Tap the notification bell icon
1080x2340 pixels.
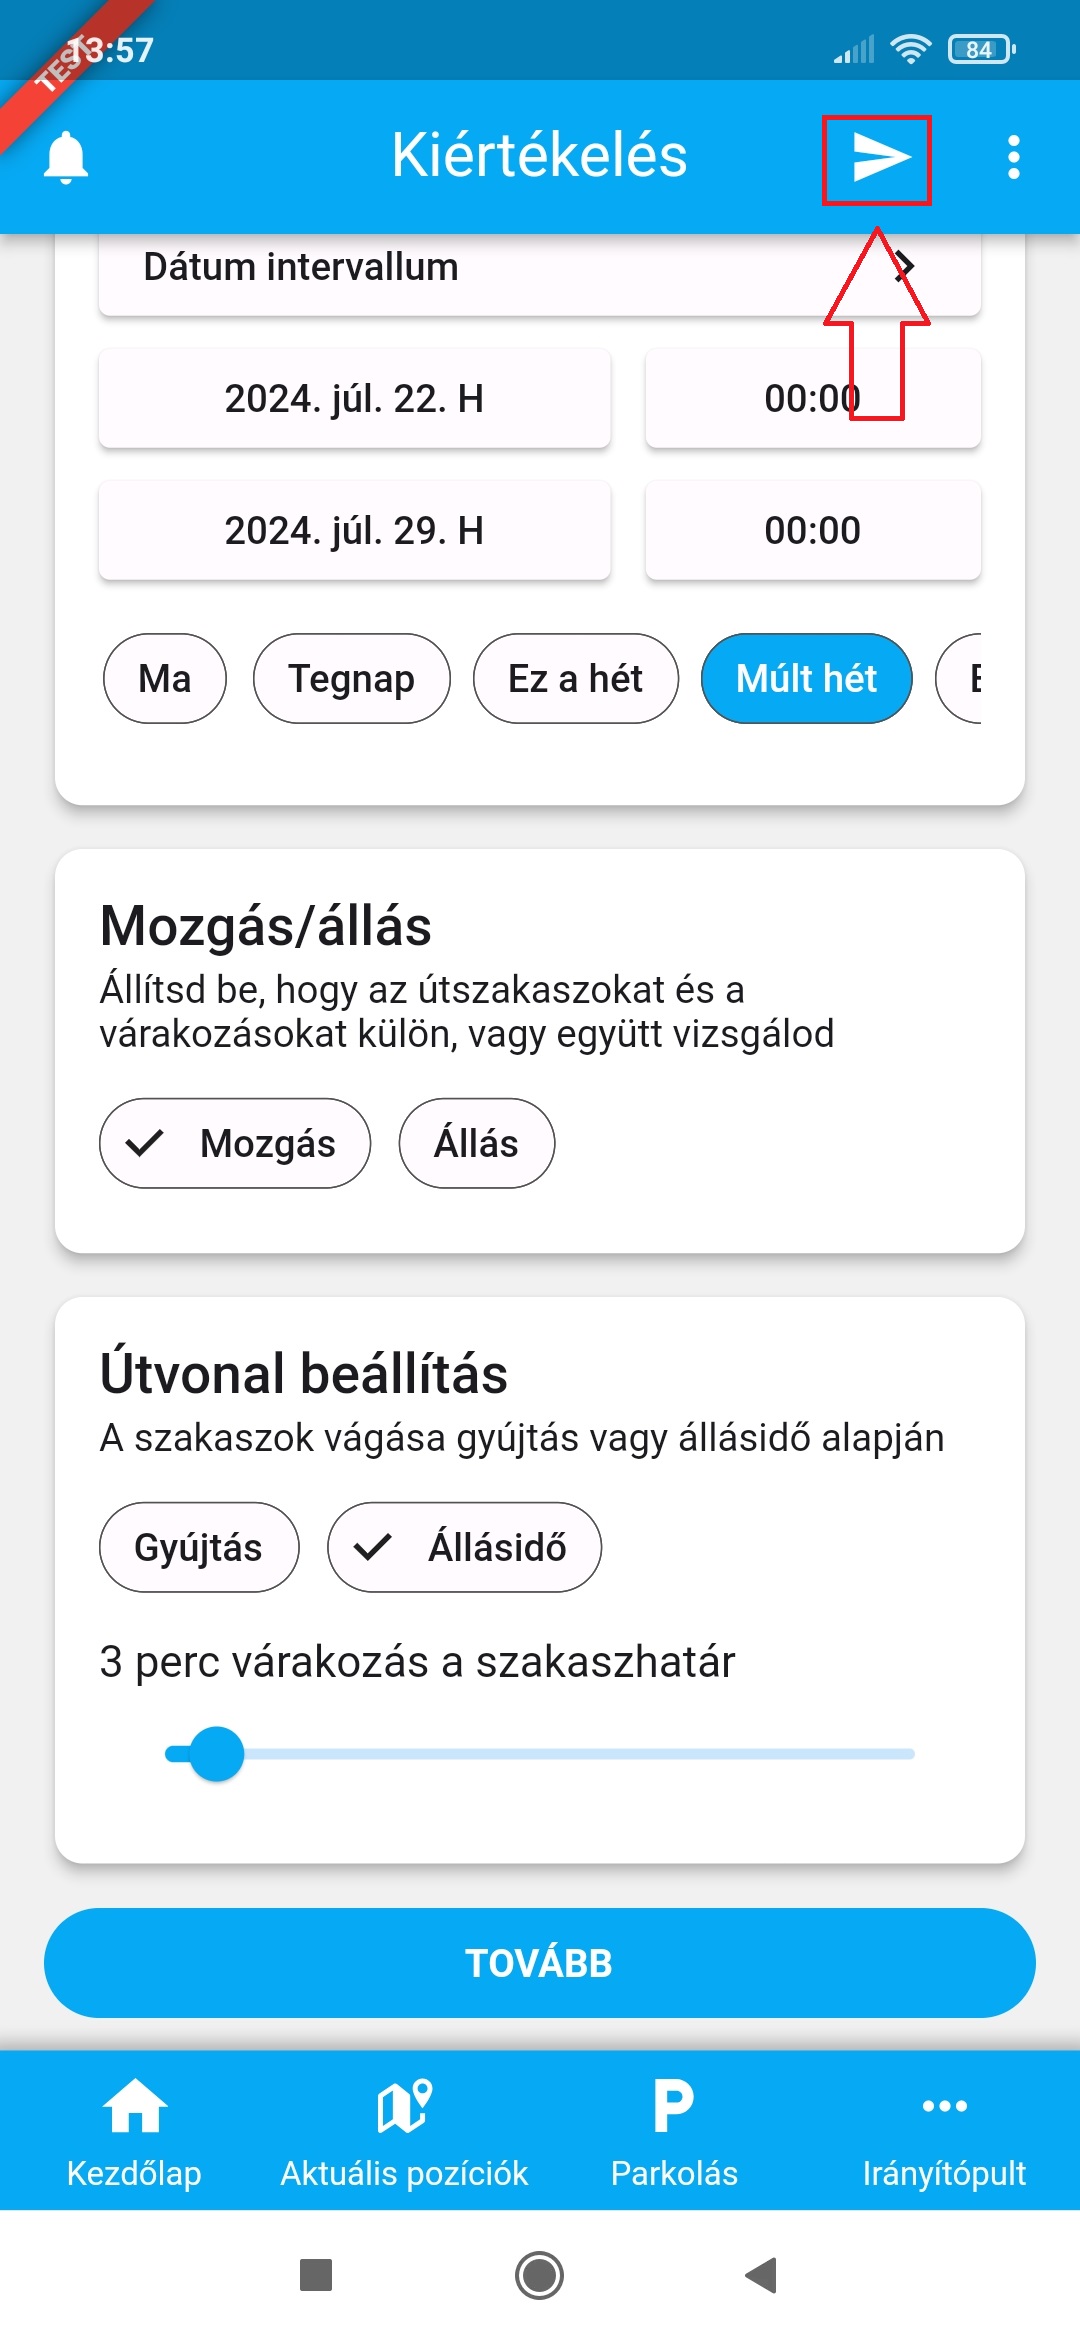[x=66, y=157]
